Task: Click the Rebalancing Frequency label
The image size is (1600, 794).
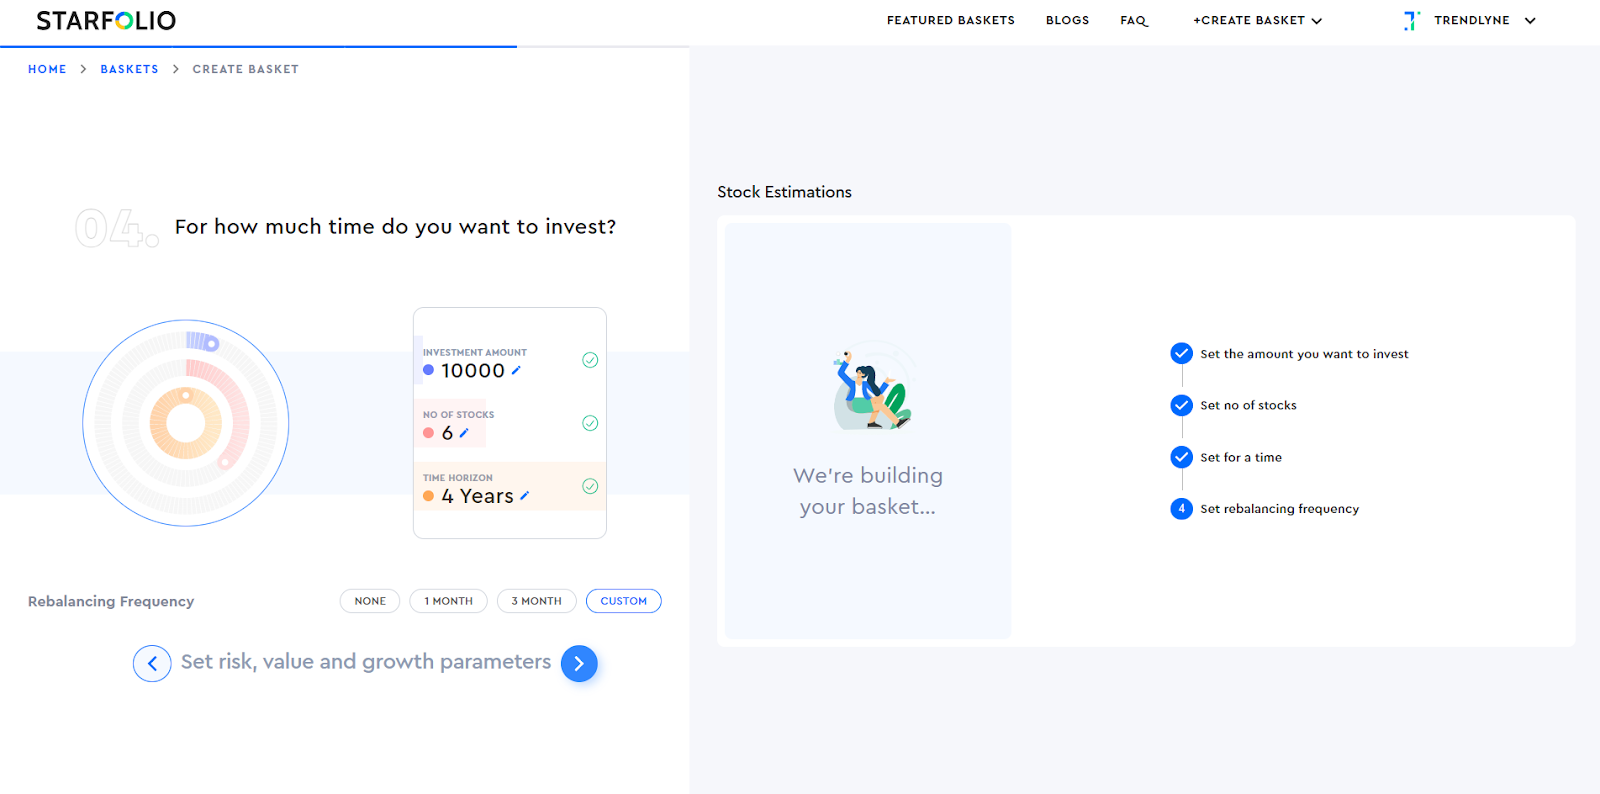Action: [111, 601]
